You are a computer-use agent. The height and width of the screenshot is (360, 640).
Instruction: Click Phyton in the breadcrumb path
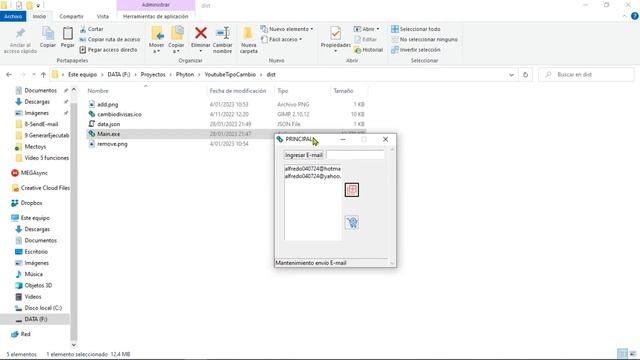tap(185, 75)
